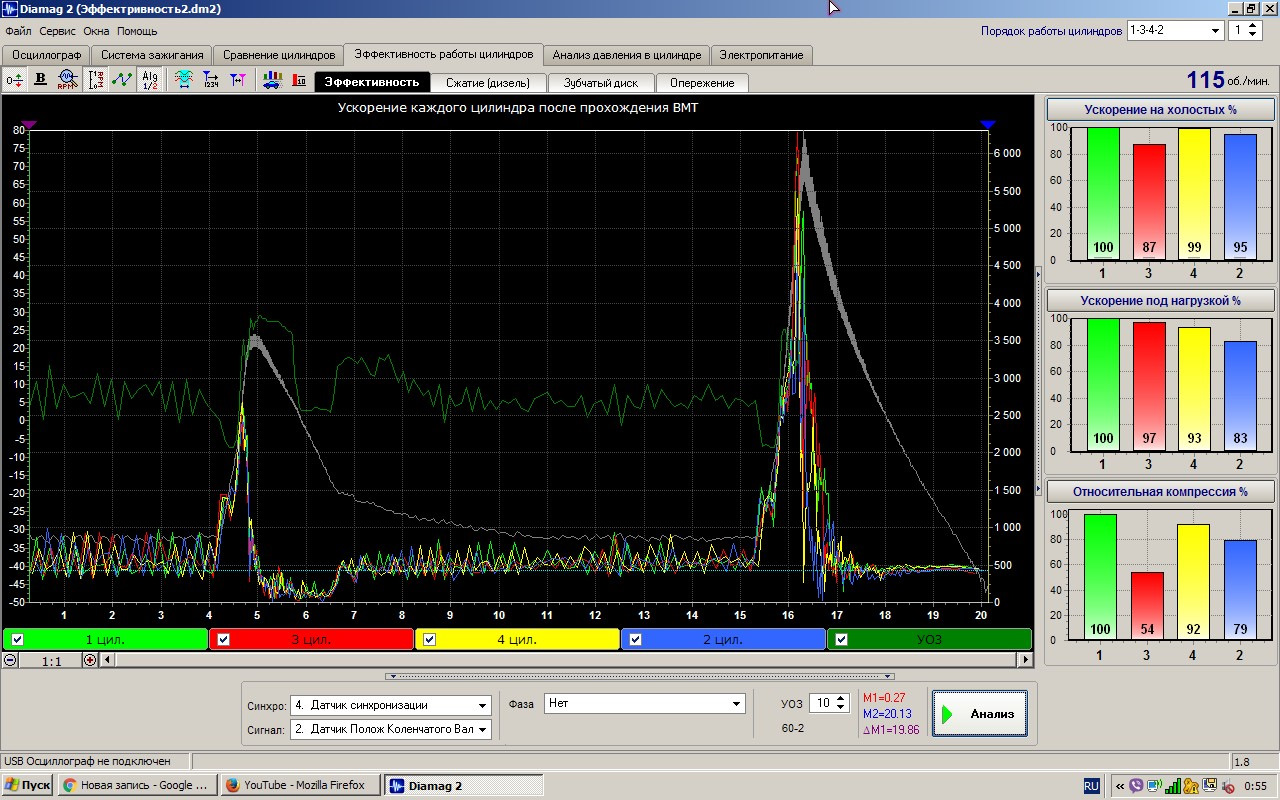1280x800 pixels.
Task: Click the RU language indicator
Action: [x=1092, y=785]
